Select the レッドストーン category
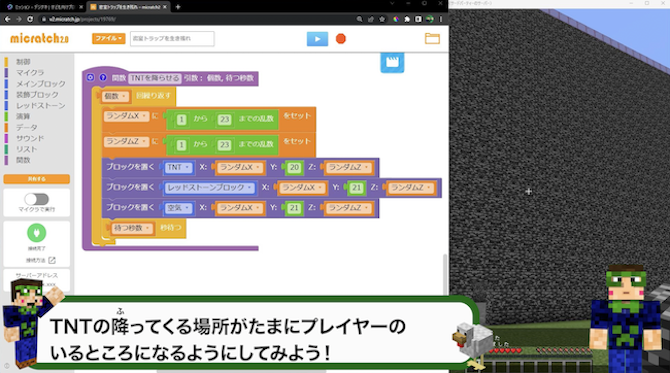The height and width of the screenshot is (373, 670). point(41,106)
